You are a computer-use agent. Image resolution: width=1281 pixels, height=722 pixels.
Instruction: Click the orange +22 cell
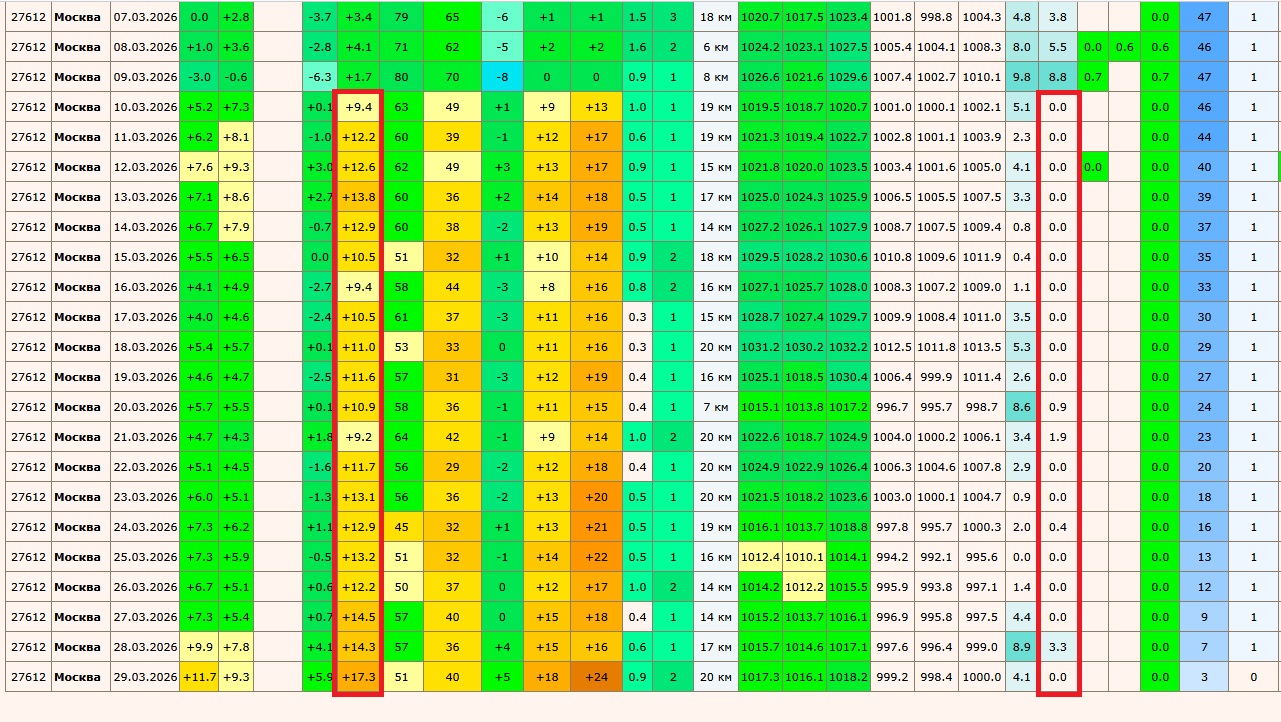coord(596,557)
